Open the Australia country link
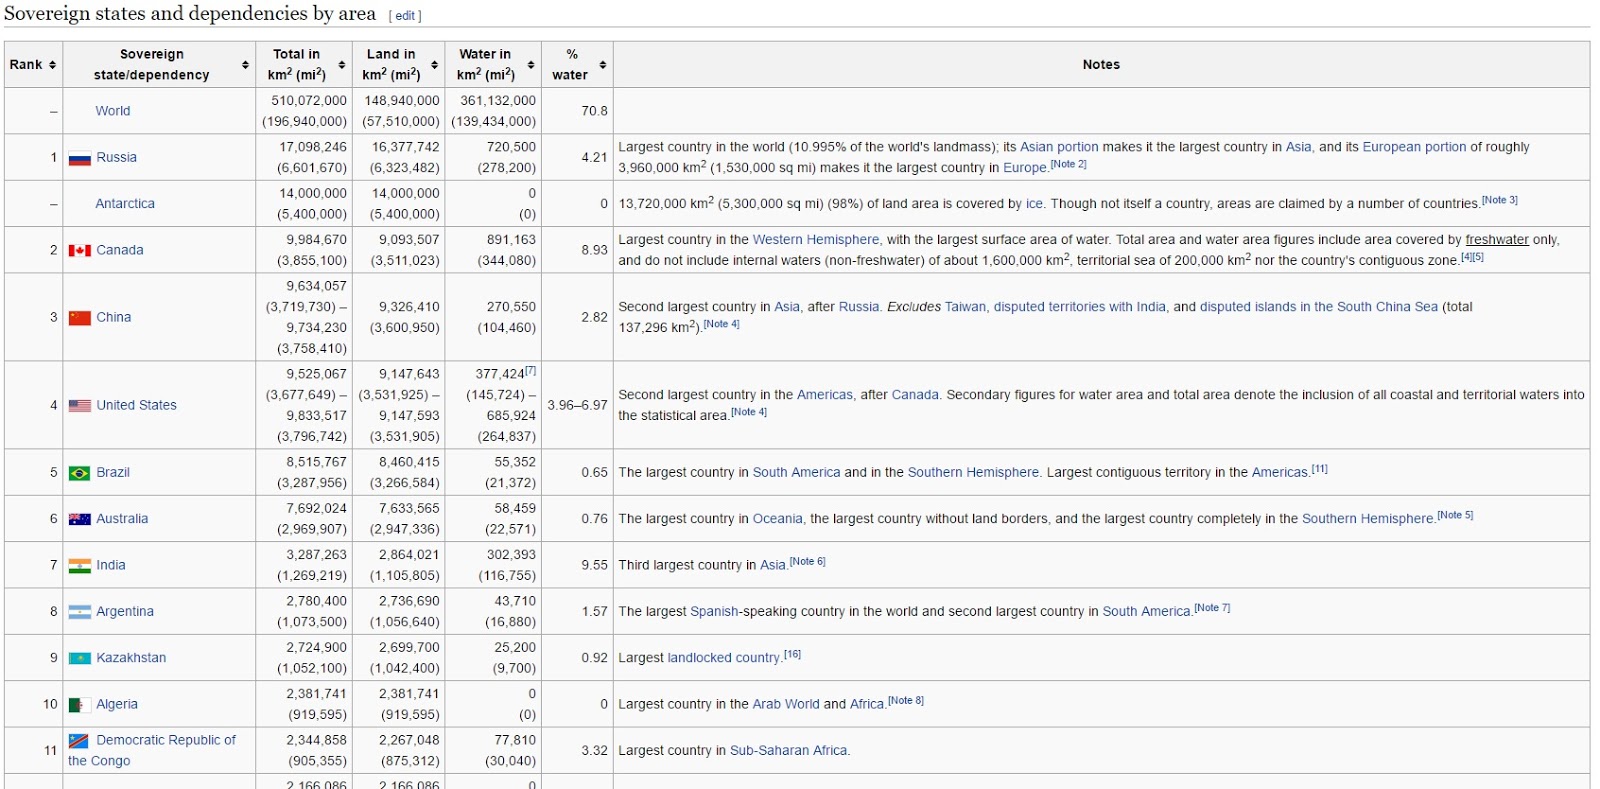 pos(122,518)
